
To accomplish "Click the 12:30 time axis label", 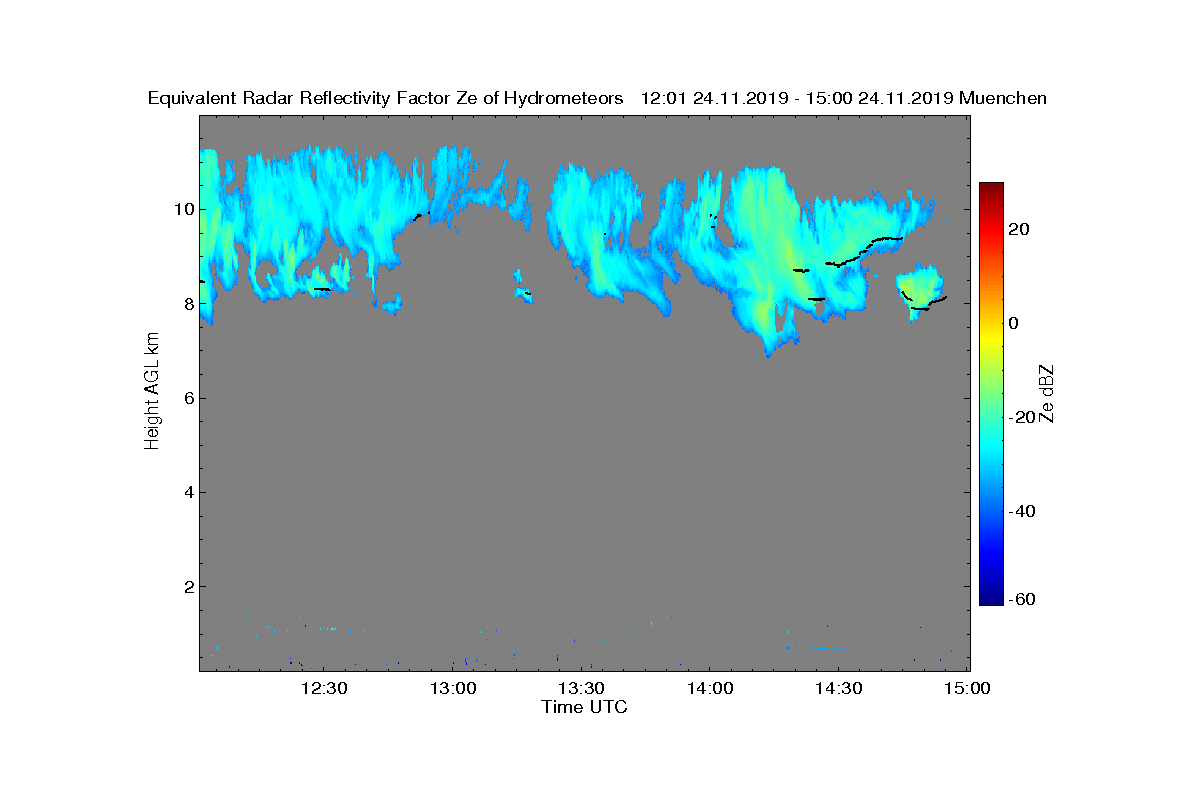I will tap(324, 689).
